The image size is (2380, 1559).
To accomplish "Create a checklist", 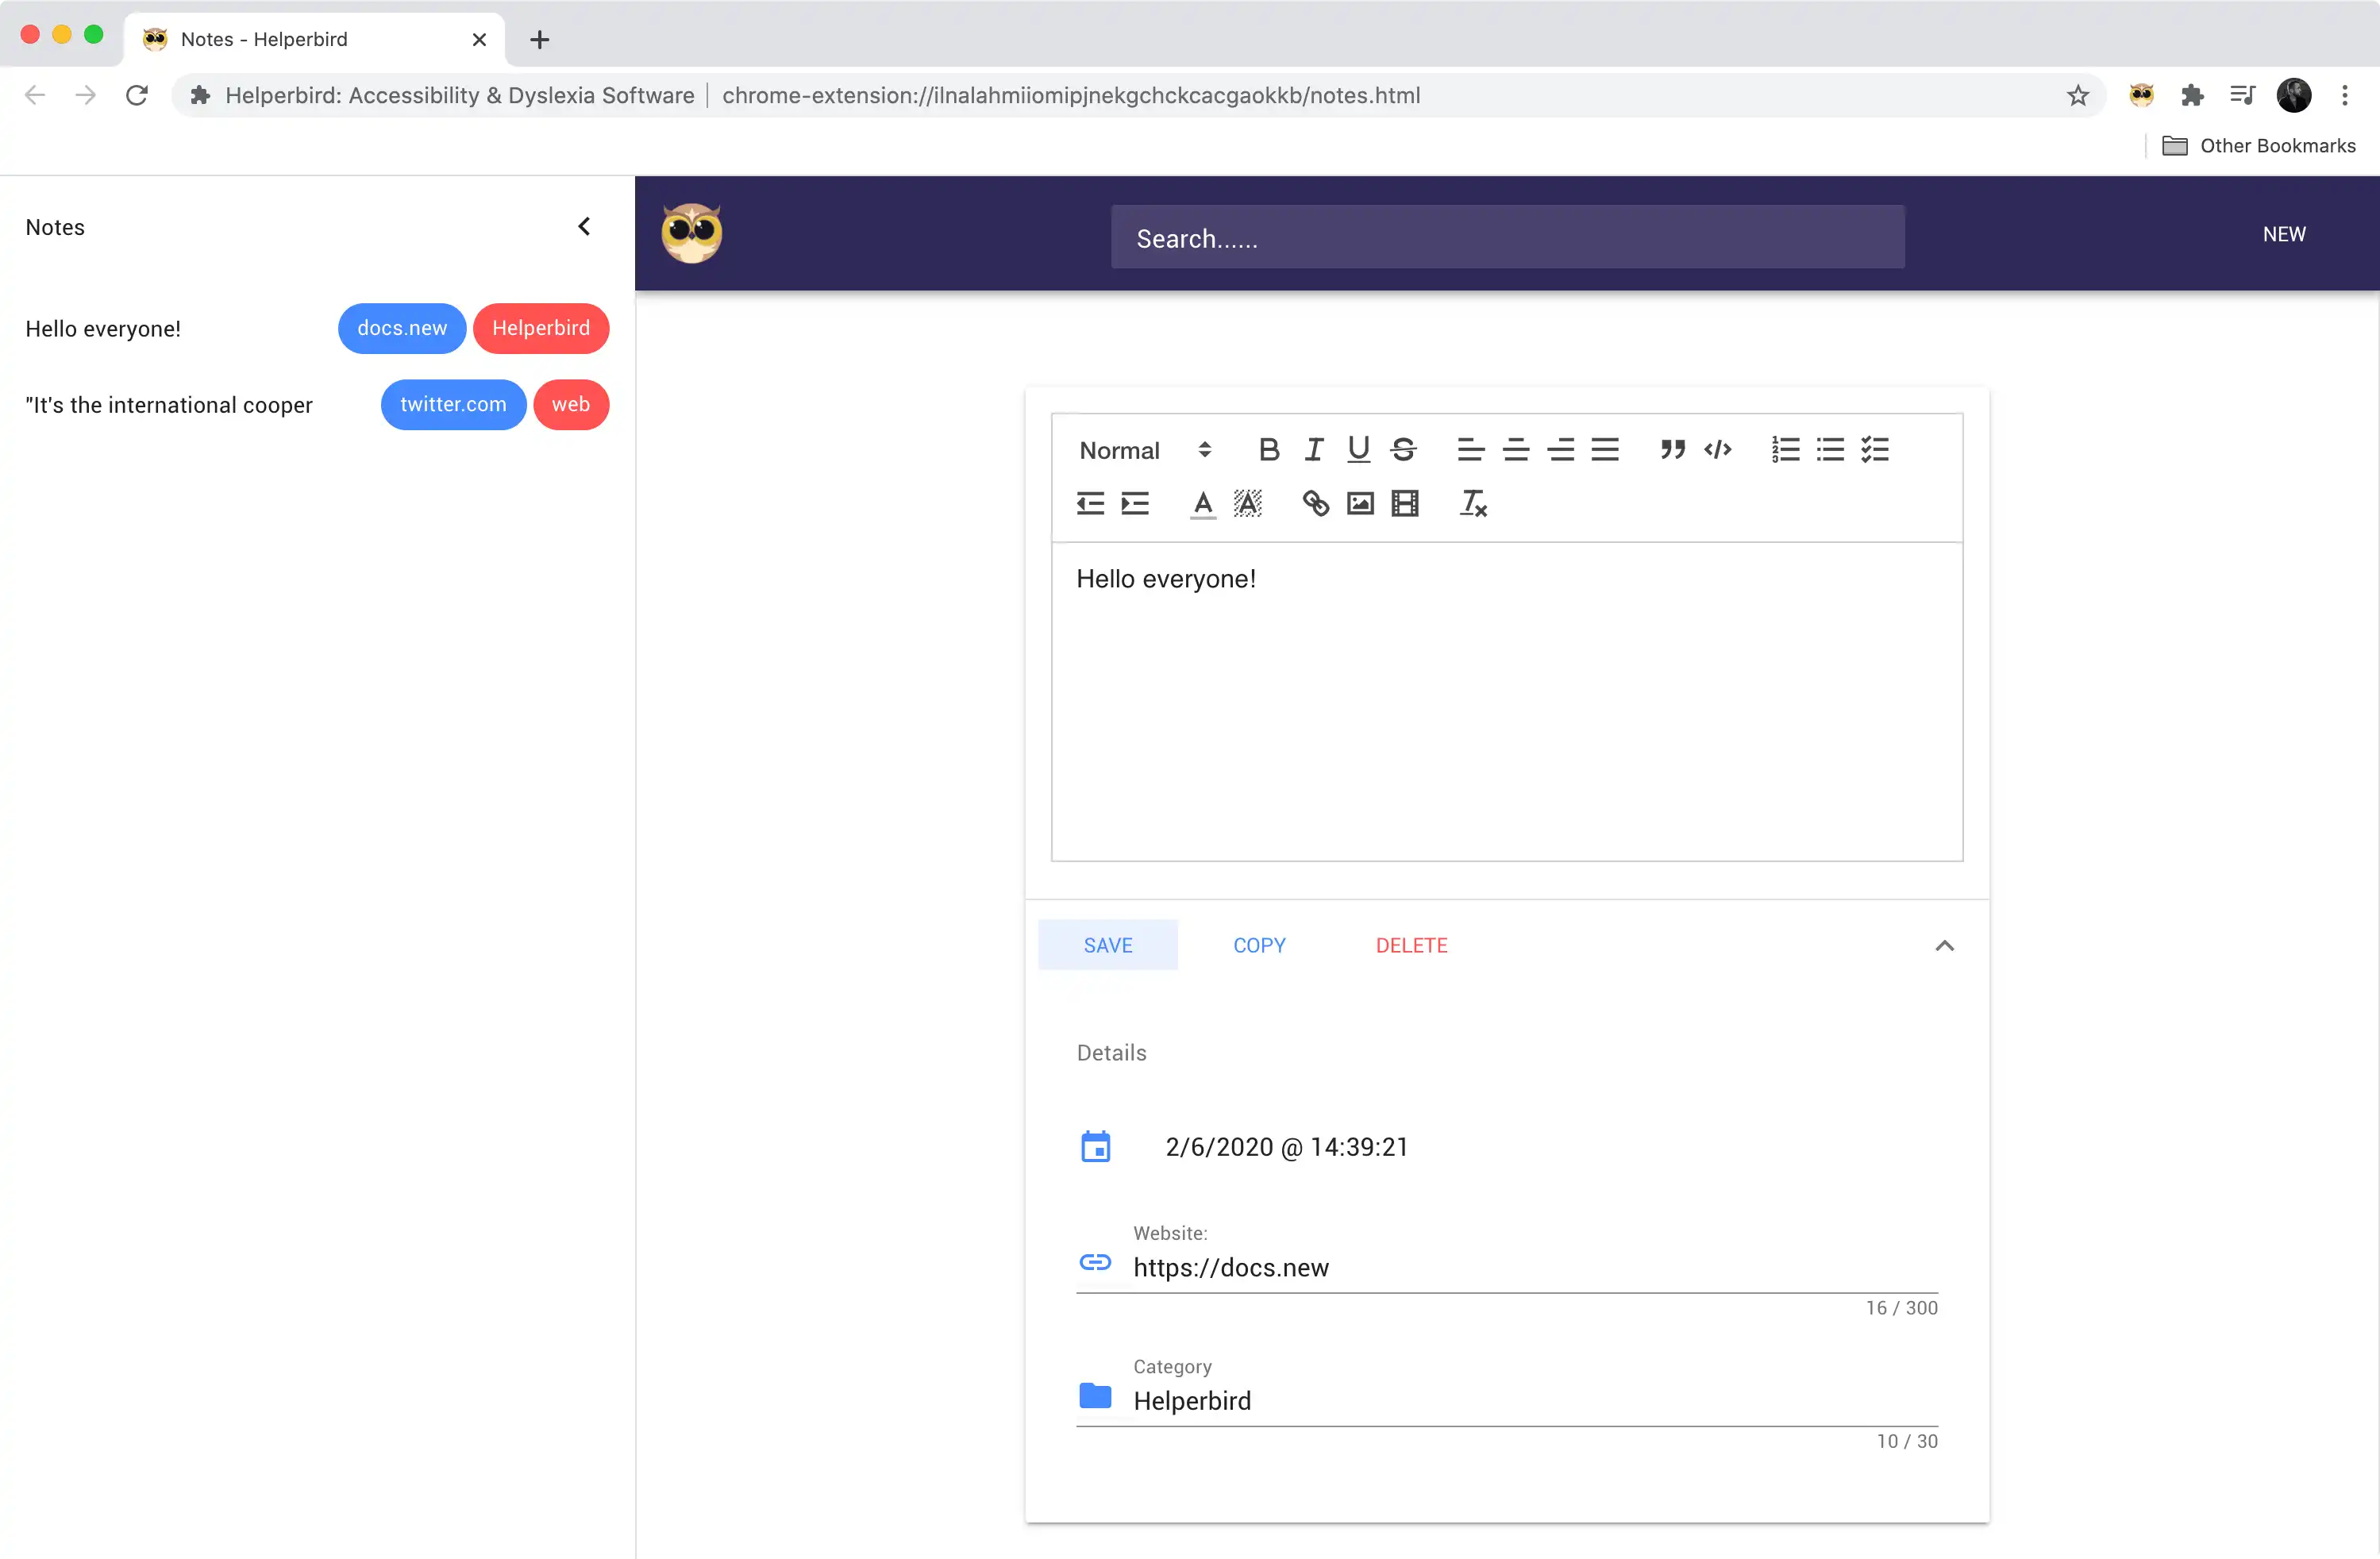I will (1875, 450).
